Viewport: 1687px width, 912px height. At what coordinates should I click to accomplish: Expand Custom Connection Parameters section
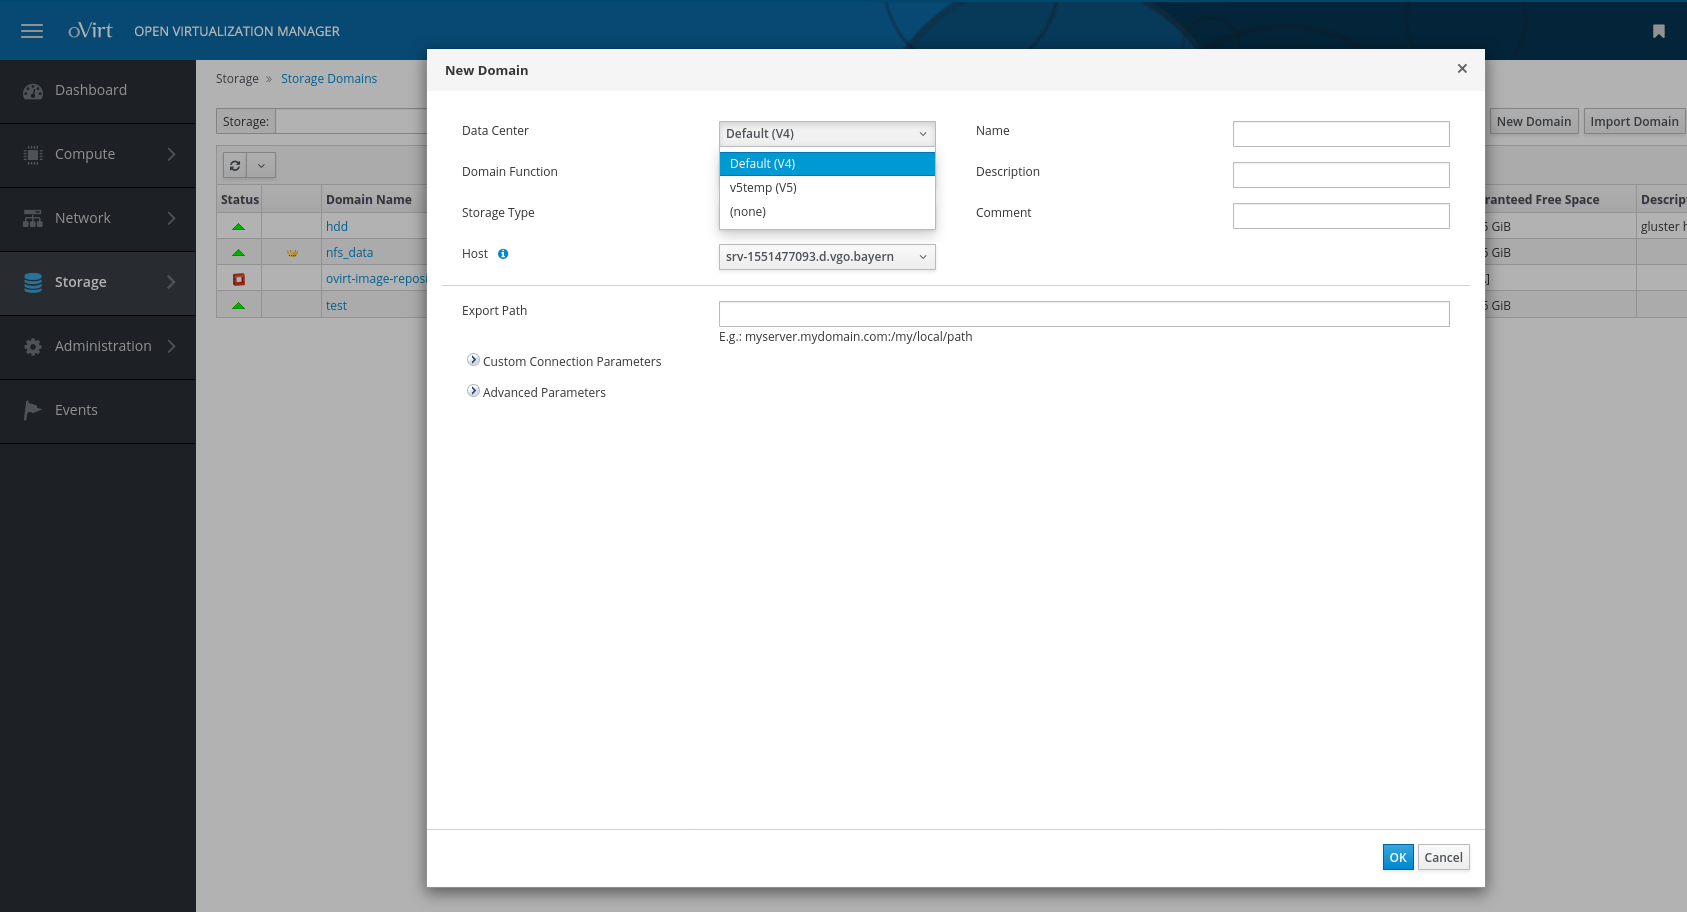(473, 360)
